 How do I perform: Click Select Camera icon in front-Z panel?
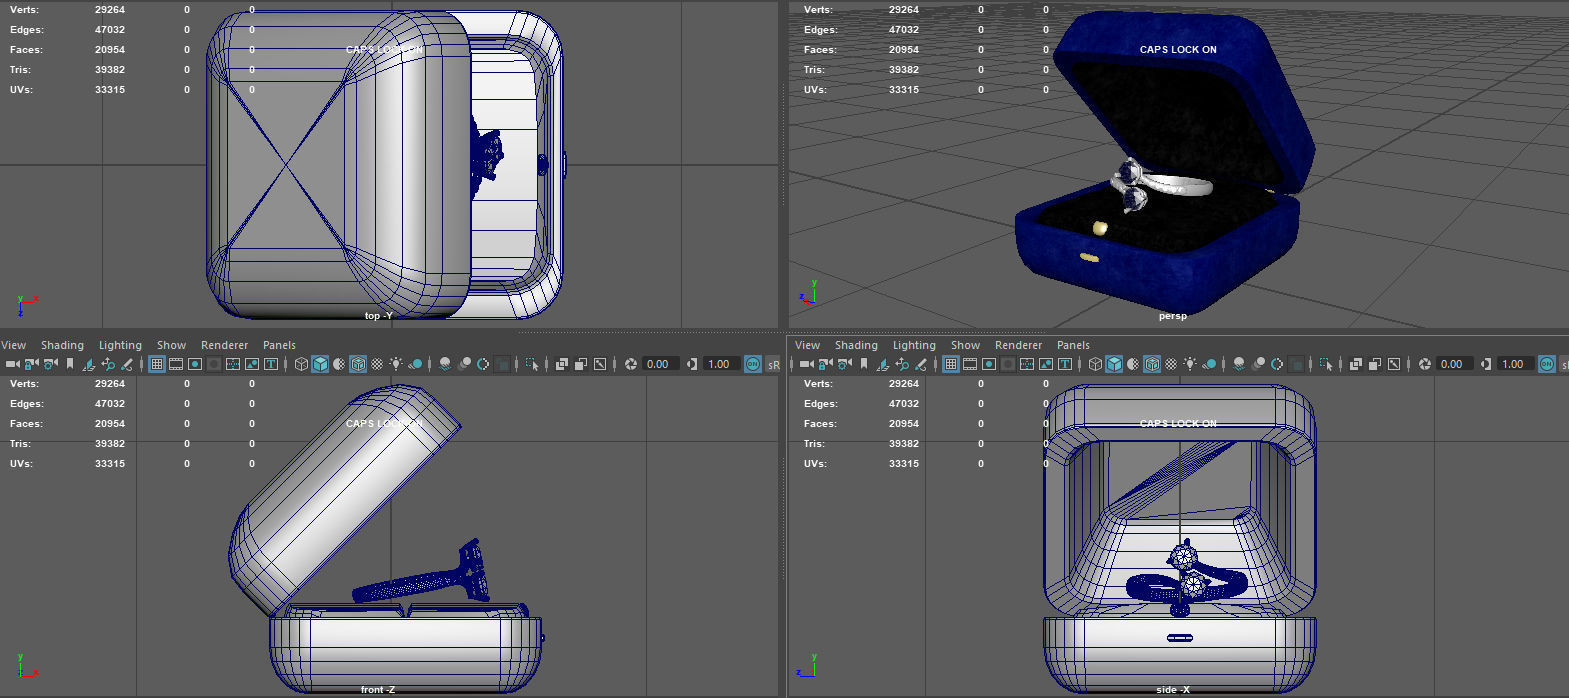point(13,364)
